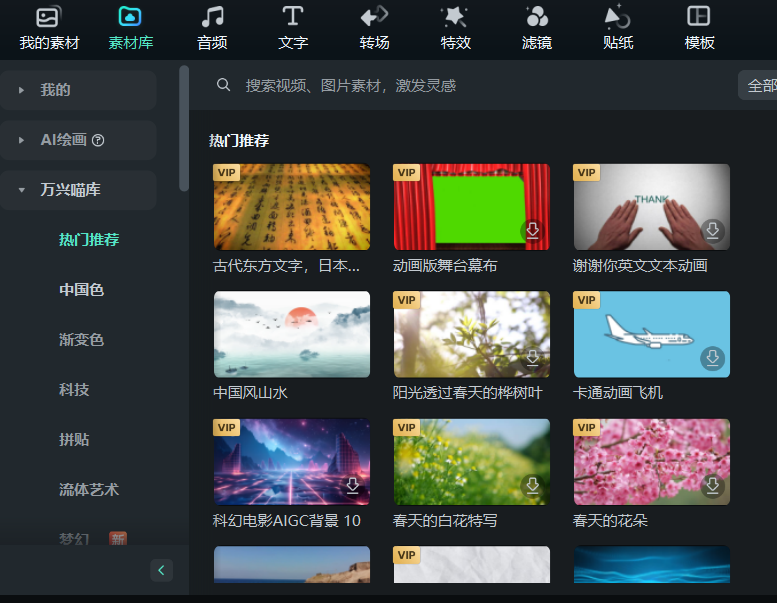Click the material search input field
Viewport: 777px width, 603px height.
(450, 86)
